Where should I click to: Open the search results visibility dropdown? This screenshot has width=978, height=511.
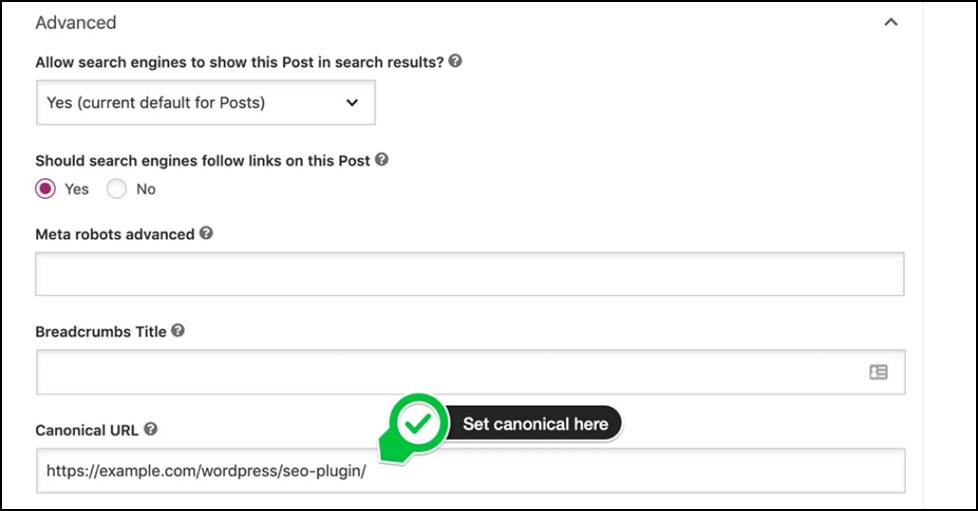pyautogui.click(x=206, y=102)
